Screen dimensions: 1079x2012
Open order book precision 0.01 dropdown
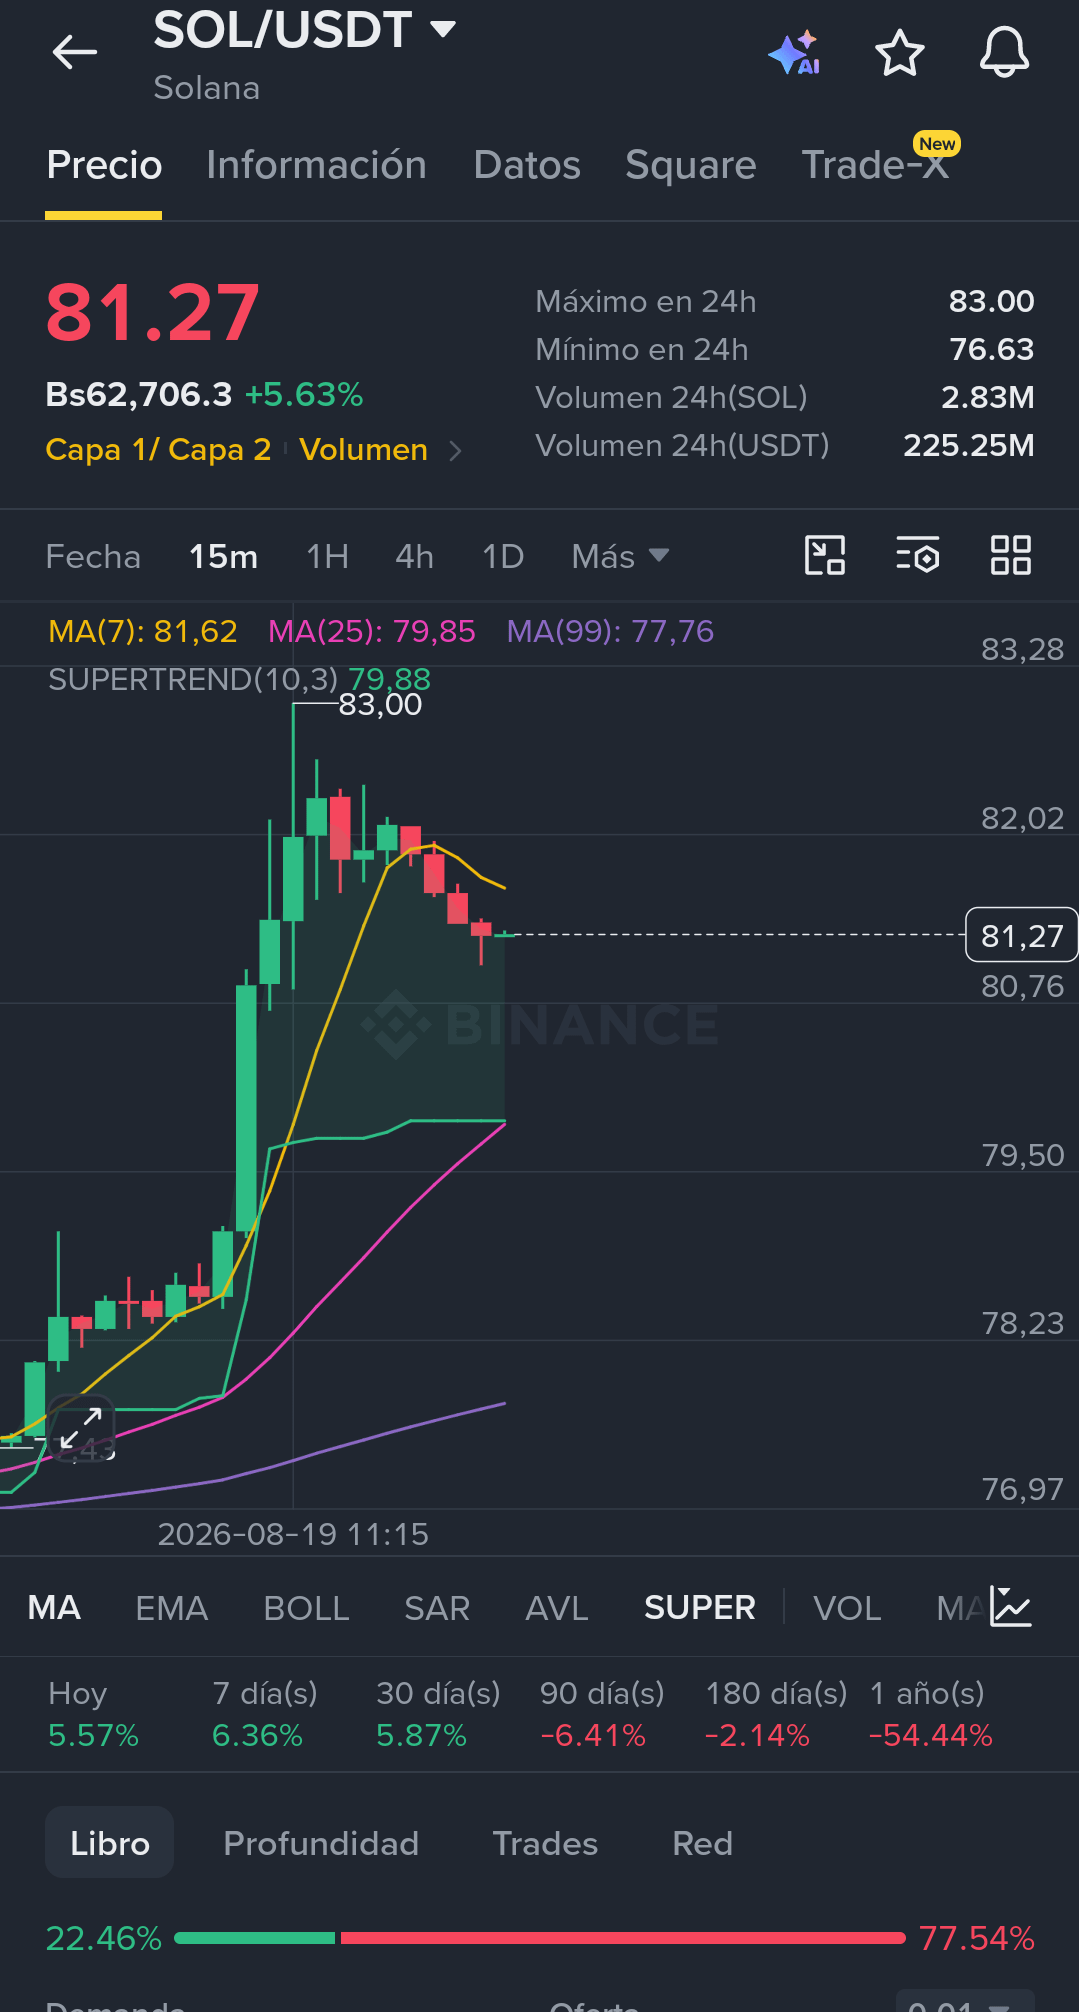pyautogui.click(x=965, y=2003)
